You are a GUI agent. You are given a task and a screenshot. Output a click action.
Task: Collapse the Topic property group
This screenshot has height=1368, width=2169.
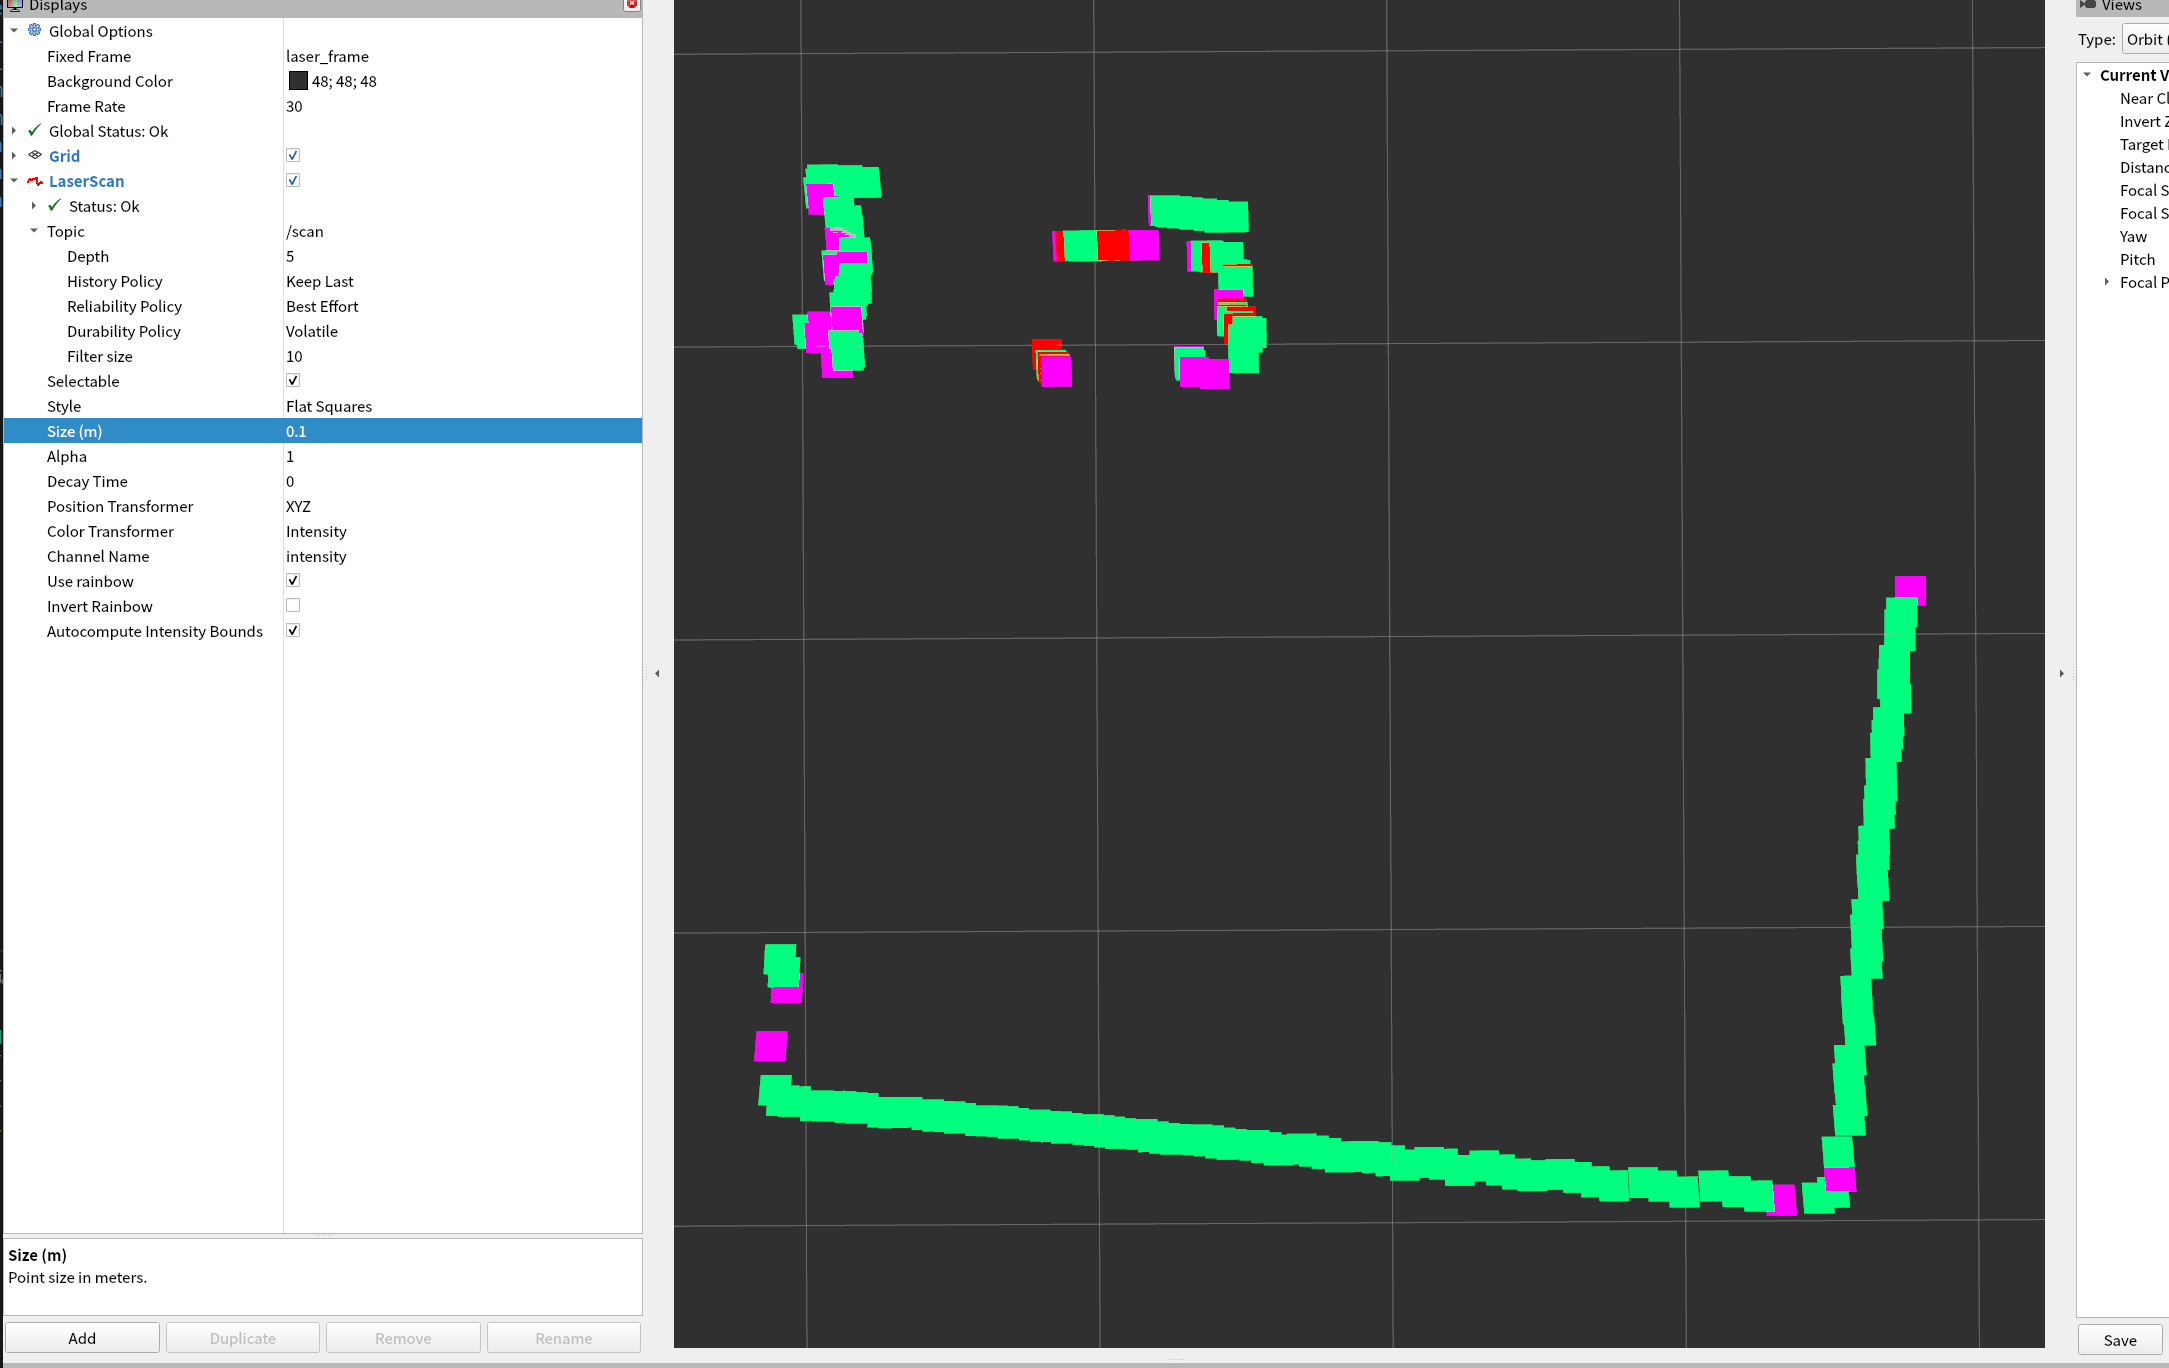(34, 231)
